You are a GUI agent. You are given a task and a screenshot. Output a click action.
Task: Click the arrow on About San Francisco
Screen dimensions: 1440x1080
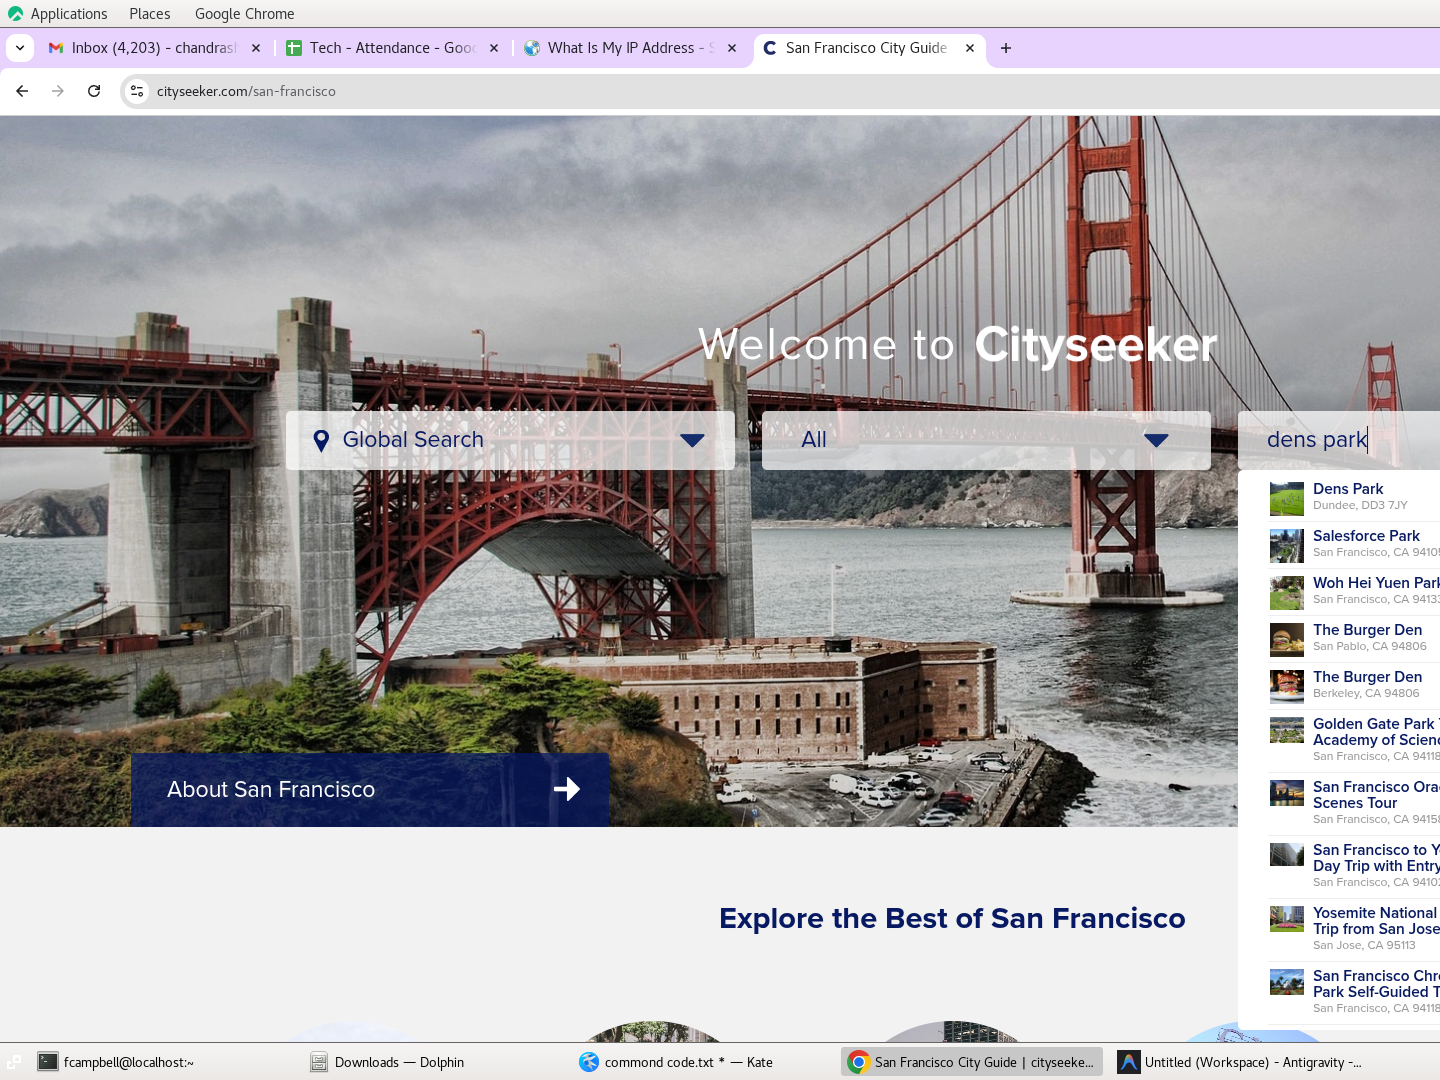(x=566, y=789)
